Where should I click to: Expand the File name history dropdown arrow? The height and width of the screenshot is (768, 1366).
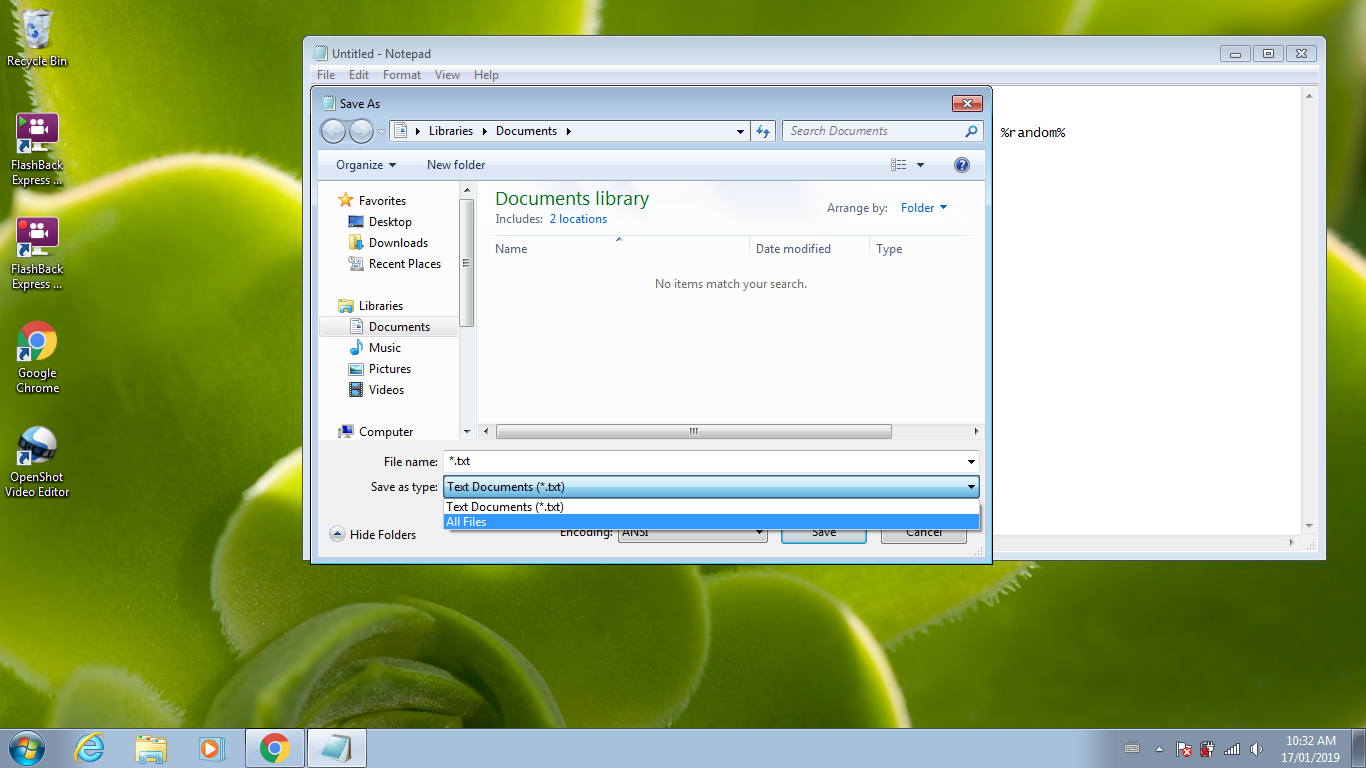pyautogui.click(x=971, y=462)
